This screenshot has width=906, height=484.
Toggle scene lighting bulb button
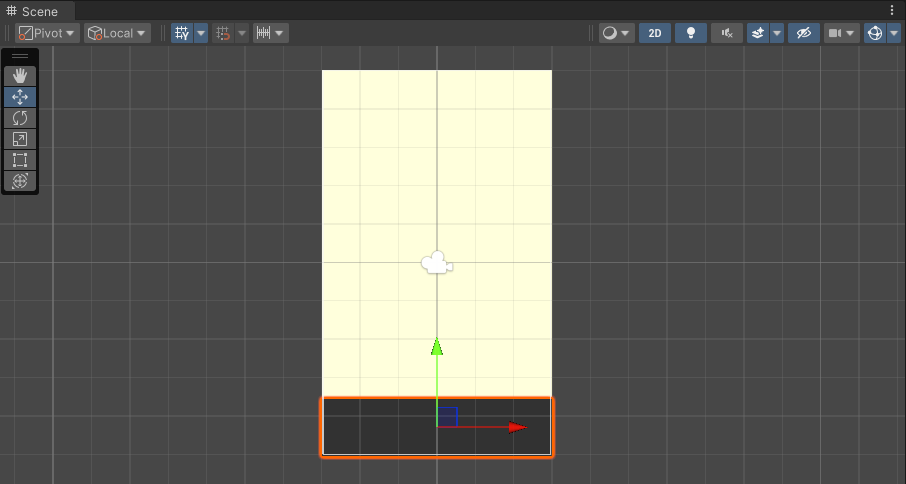[x=690, y=33]
